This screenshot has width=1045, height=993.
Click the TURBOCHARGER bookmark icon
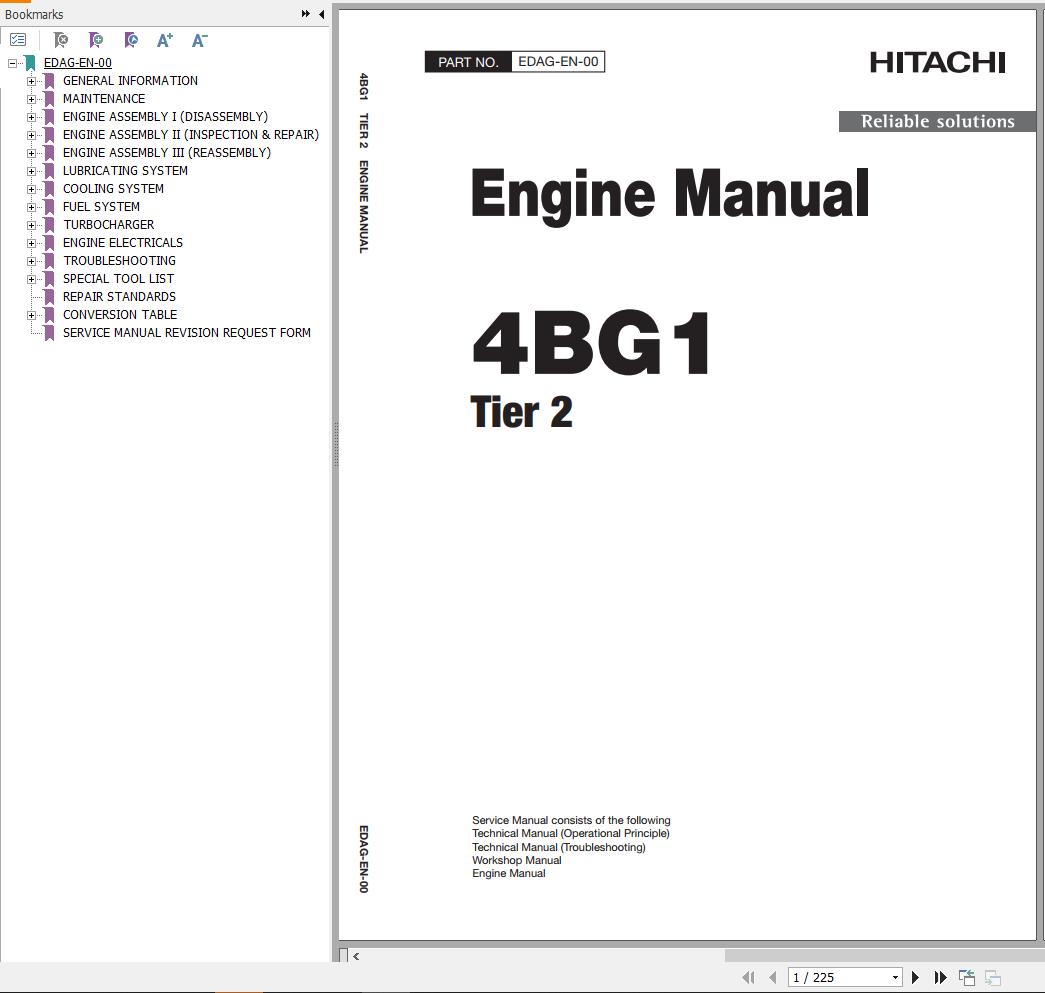click(x=49, y=225)
